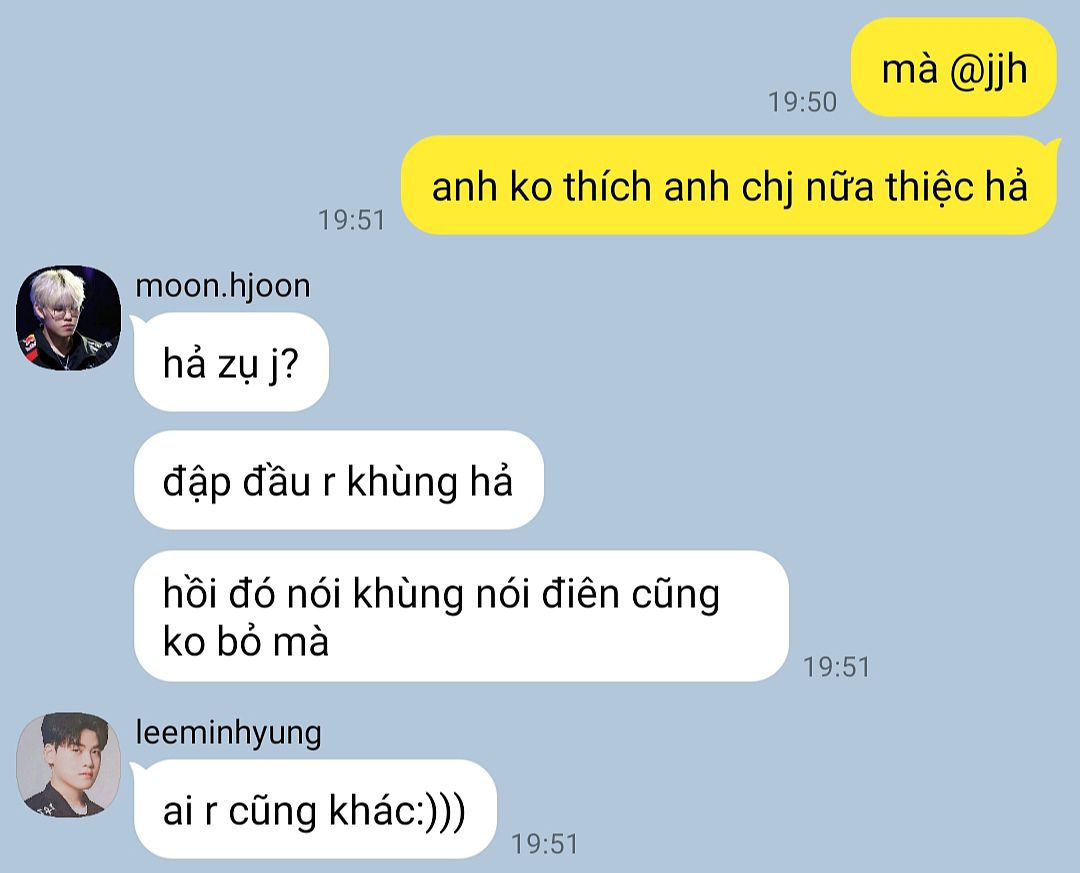Select the "hả zụ j?" message bubble
The height and width of the screenshot is (873, 1080).
pyautogui.click(x=230, y=362)
